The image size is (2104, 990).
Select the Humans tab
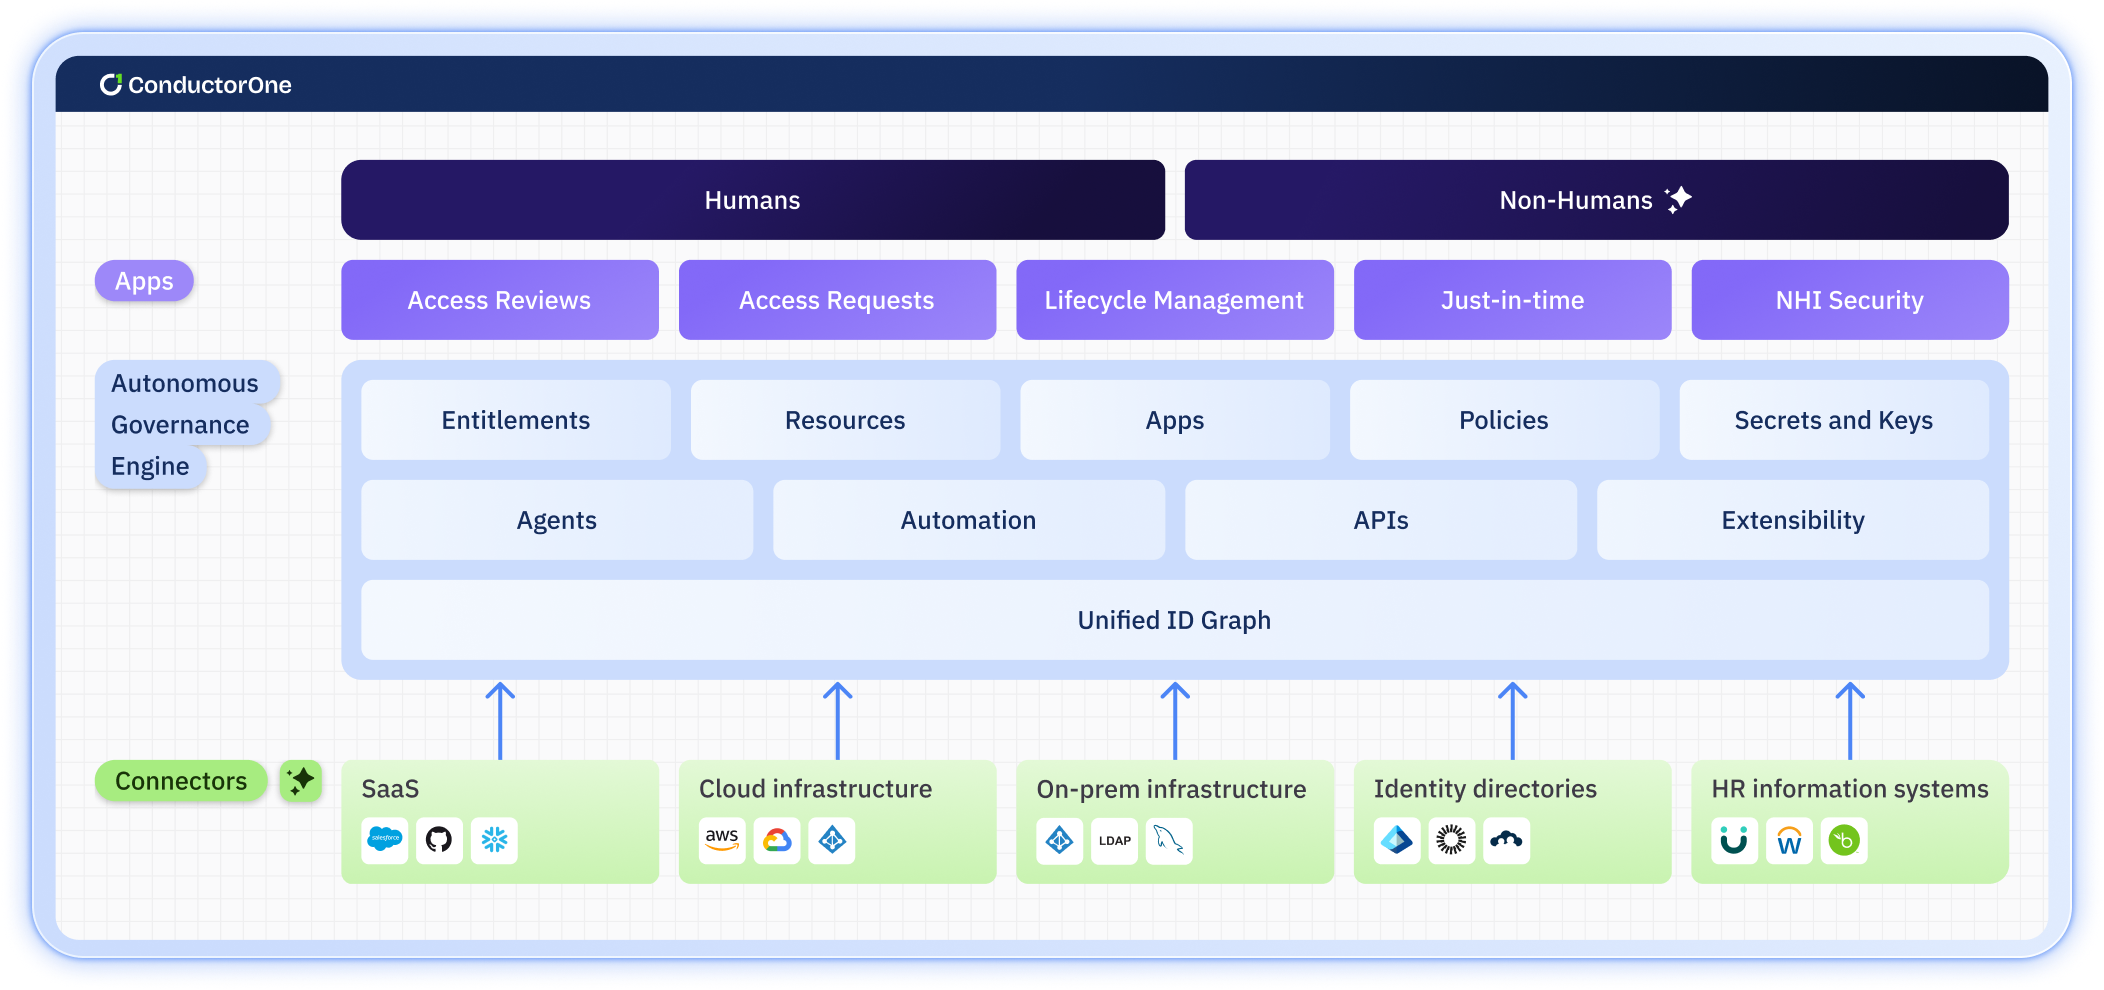click(752, 199)
